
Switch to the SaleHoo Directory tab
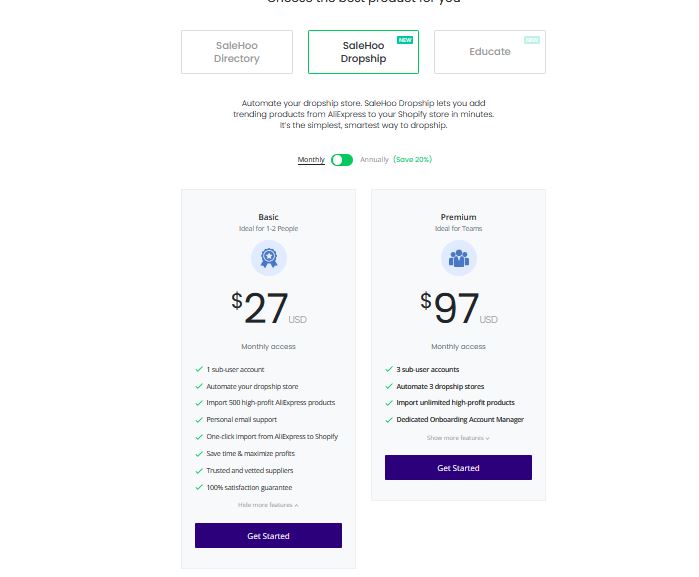[237, 52]
